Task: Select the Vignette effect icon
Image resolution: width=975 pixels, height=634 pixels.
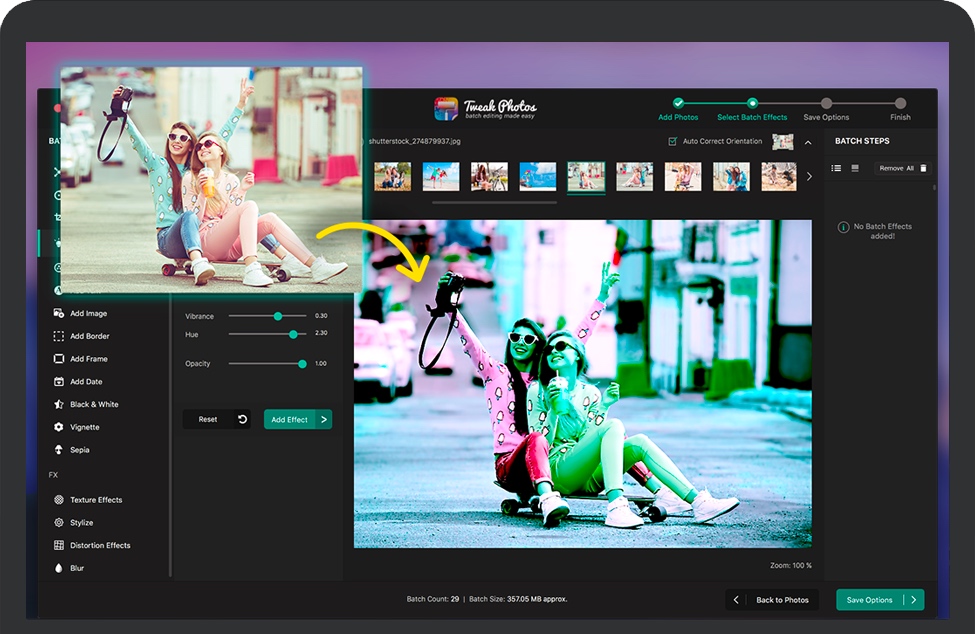Action: pyautogui.click(x=59, y=427)
